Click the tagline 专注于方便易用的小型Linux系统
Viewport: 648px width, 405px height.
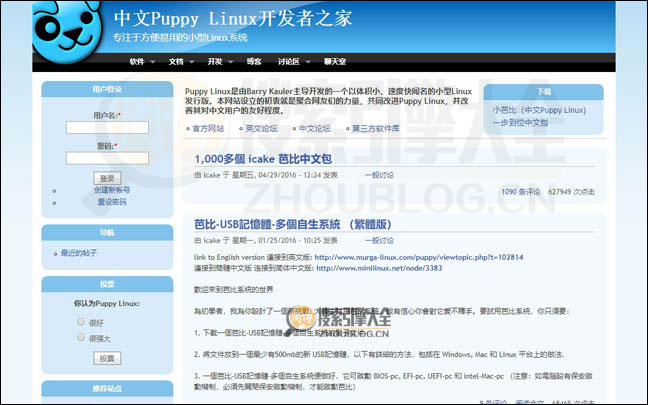pos(180,38)
